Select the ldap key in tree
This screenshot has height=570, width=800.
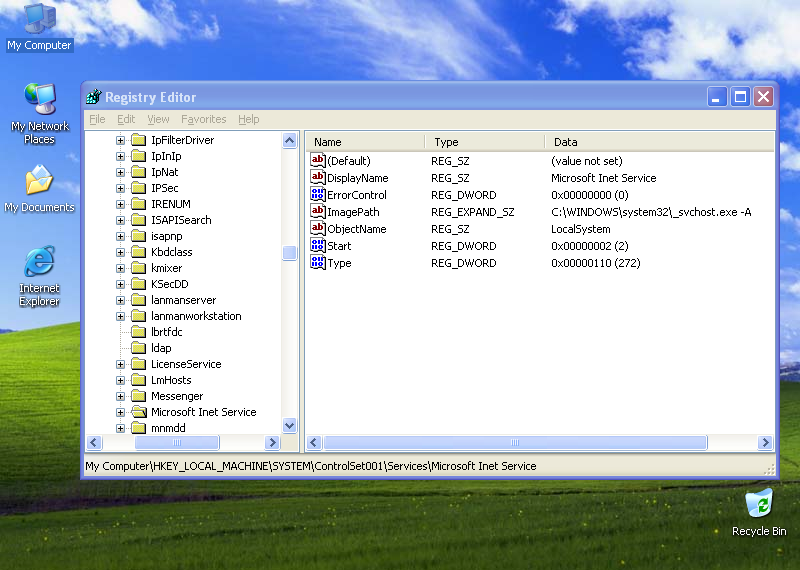(161, 348)
